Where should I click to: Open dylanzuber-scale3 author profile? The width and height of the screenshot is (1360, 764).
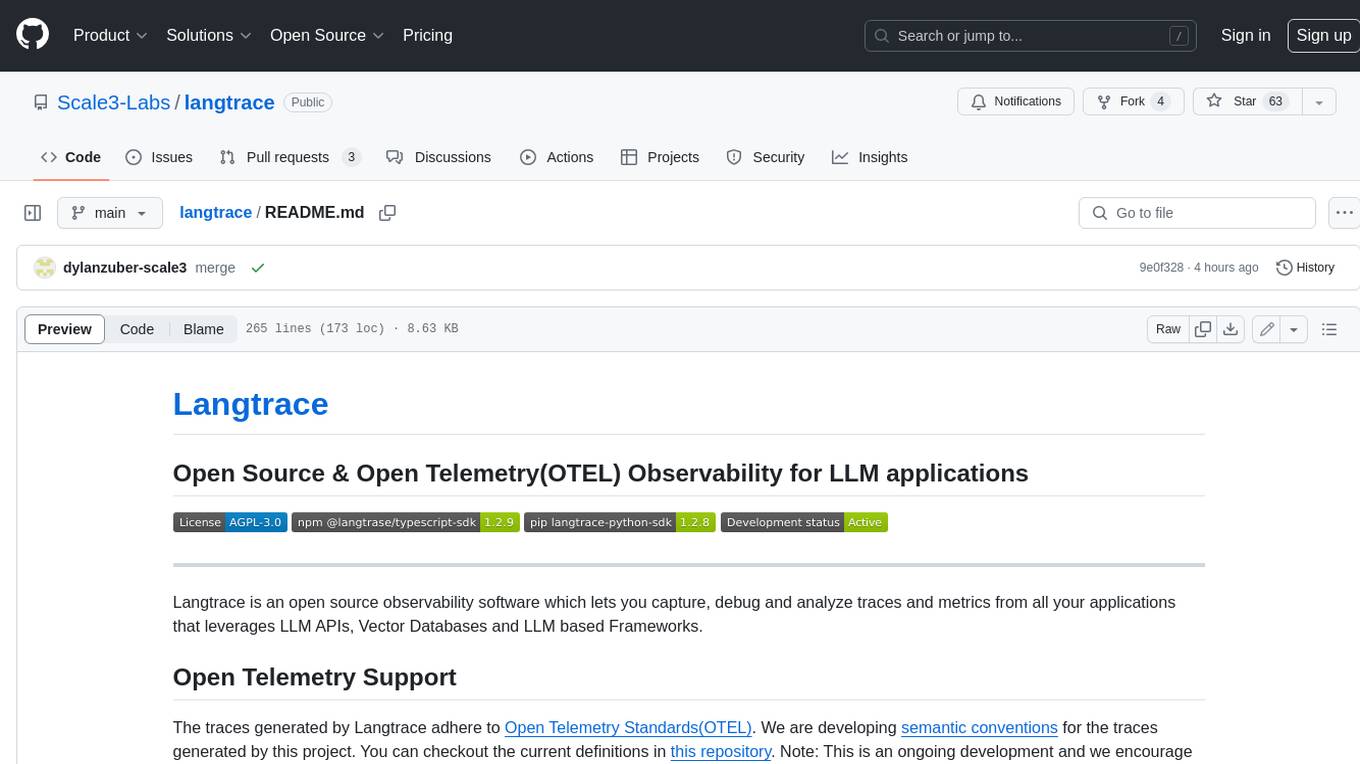point(125,268)
